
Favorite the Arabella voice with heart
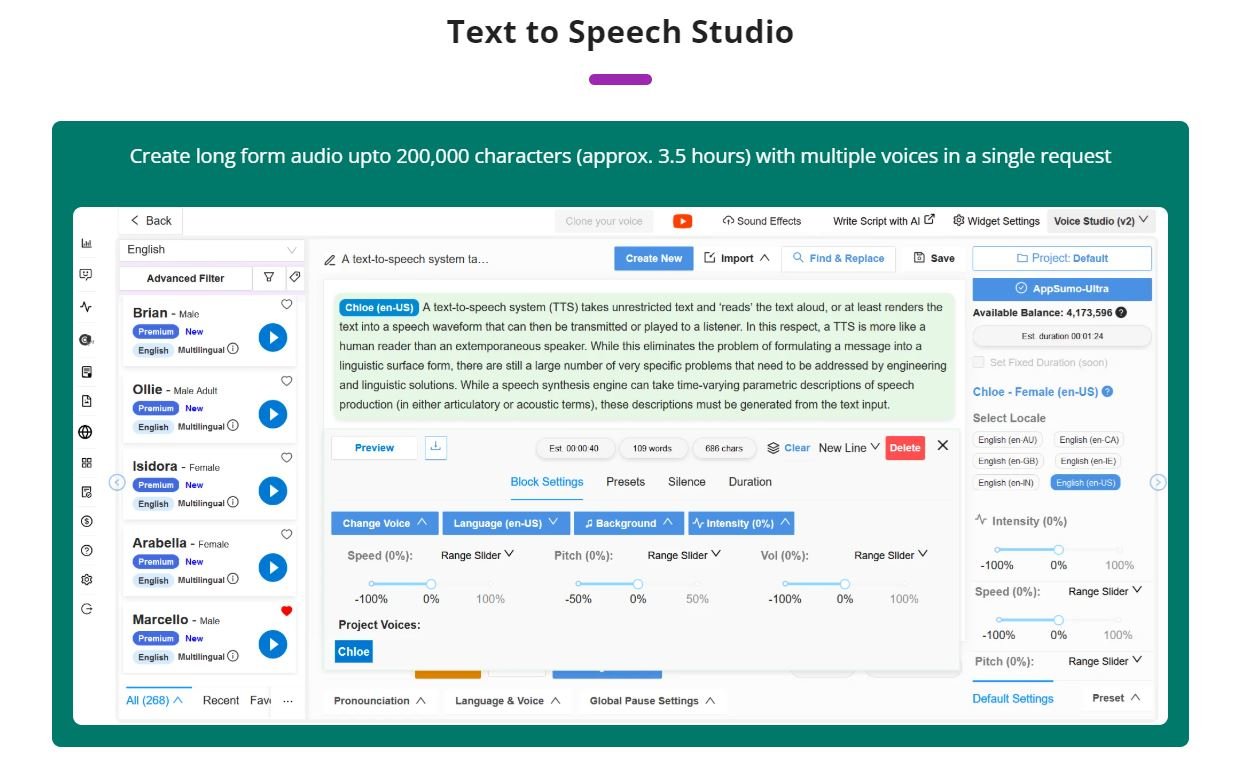286,534
